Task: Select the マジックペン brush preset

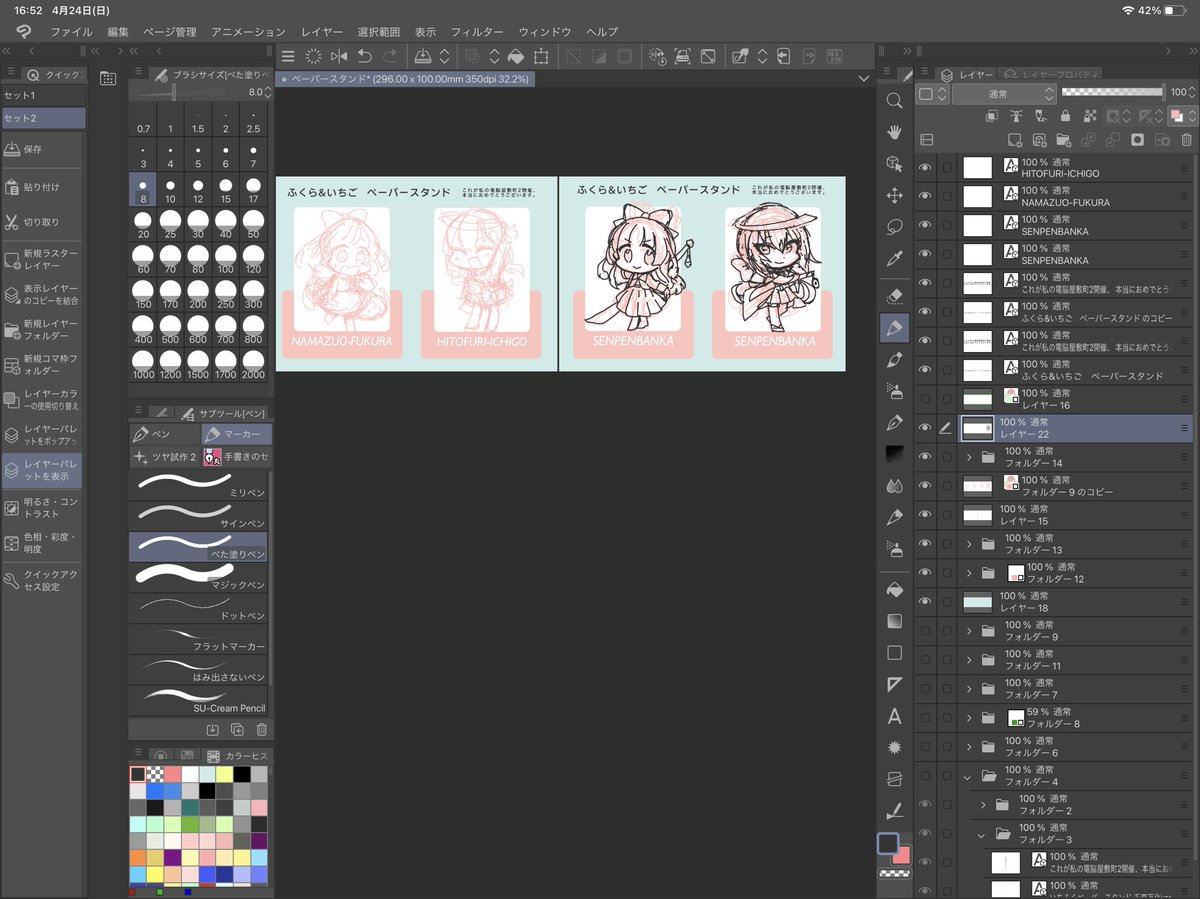Action: click(x=198, y=576)
